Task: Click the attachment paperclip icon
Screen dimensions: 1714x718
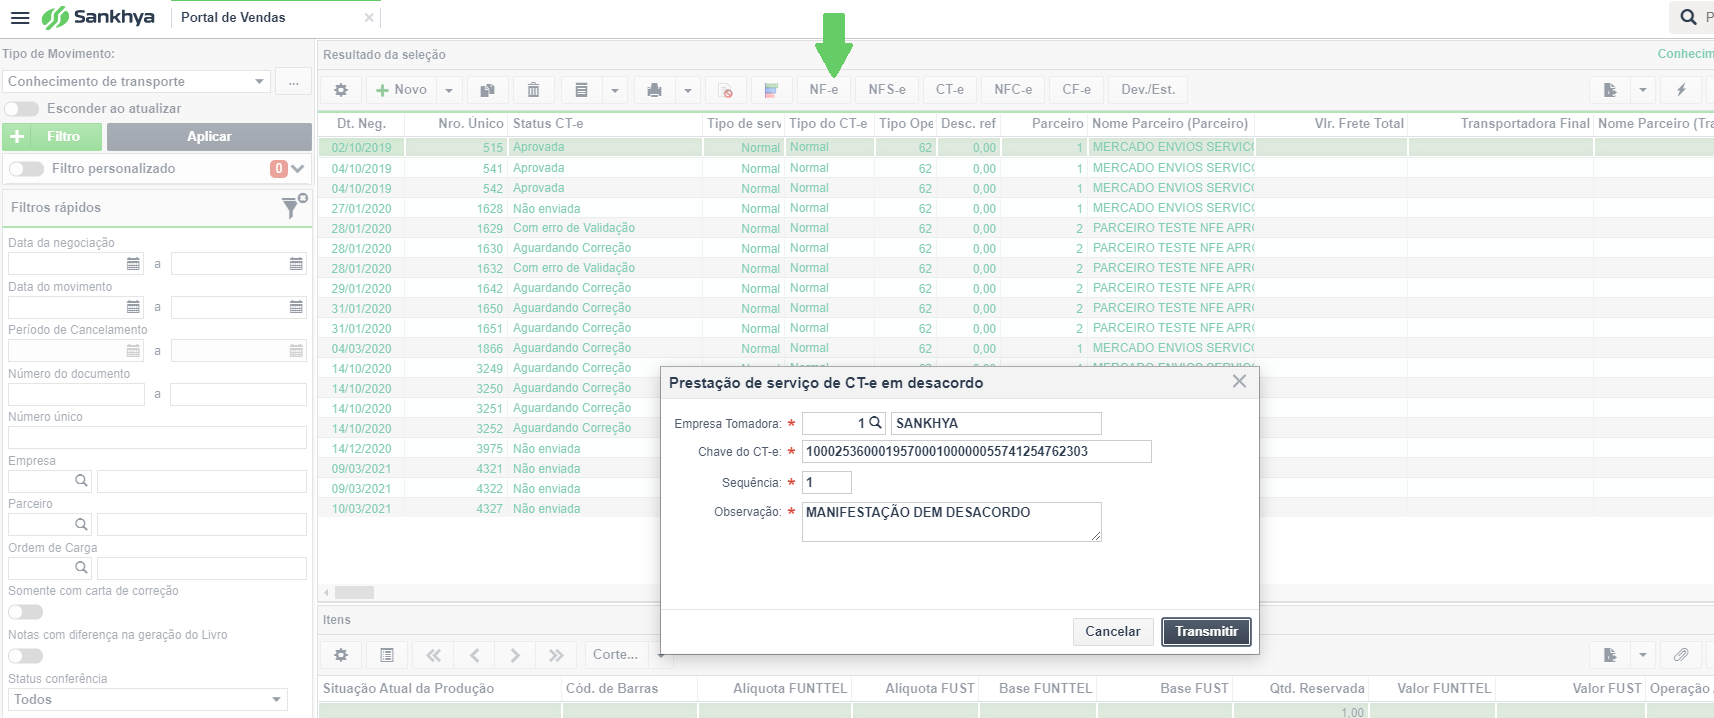Action: click(x=1681, y=655)
